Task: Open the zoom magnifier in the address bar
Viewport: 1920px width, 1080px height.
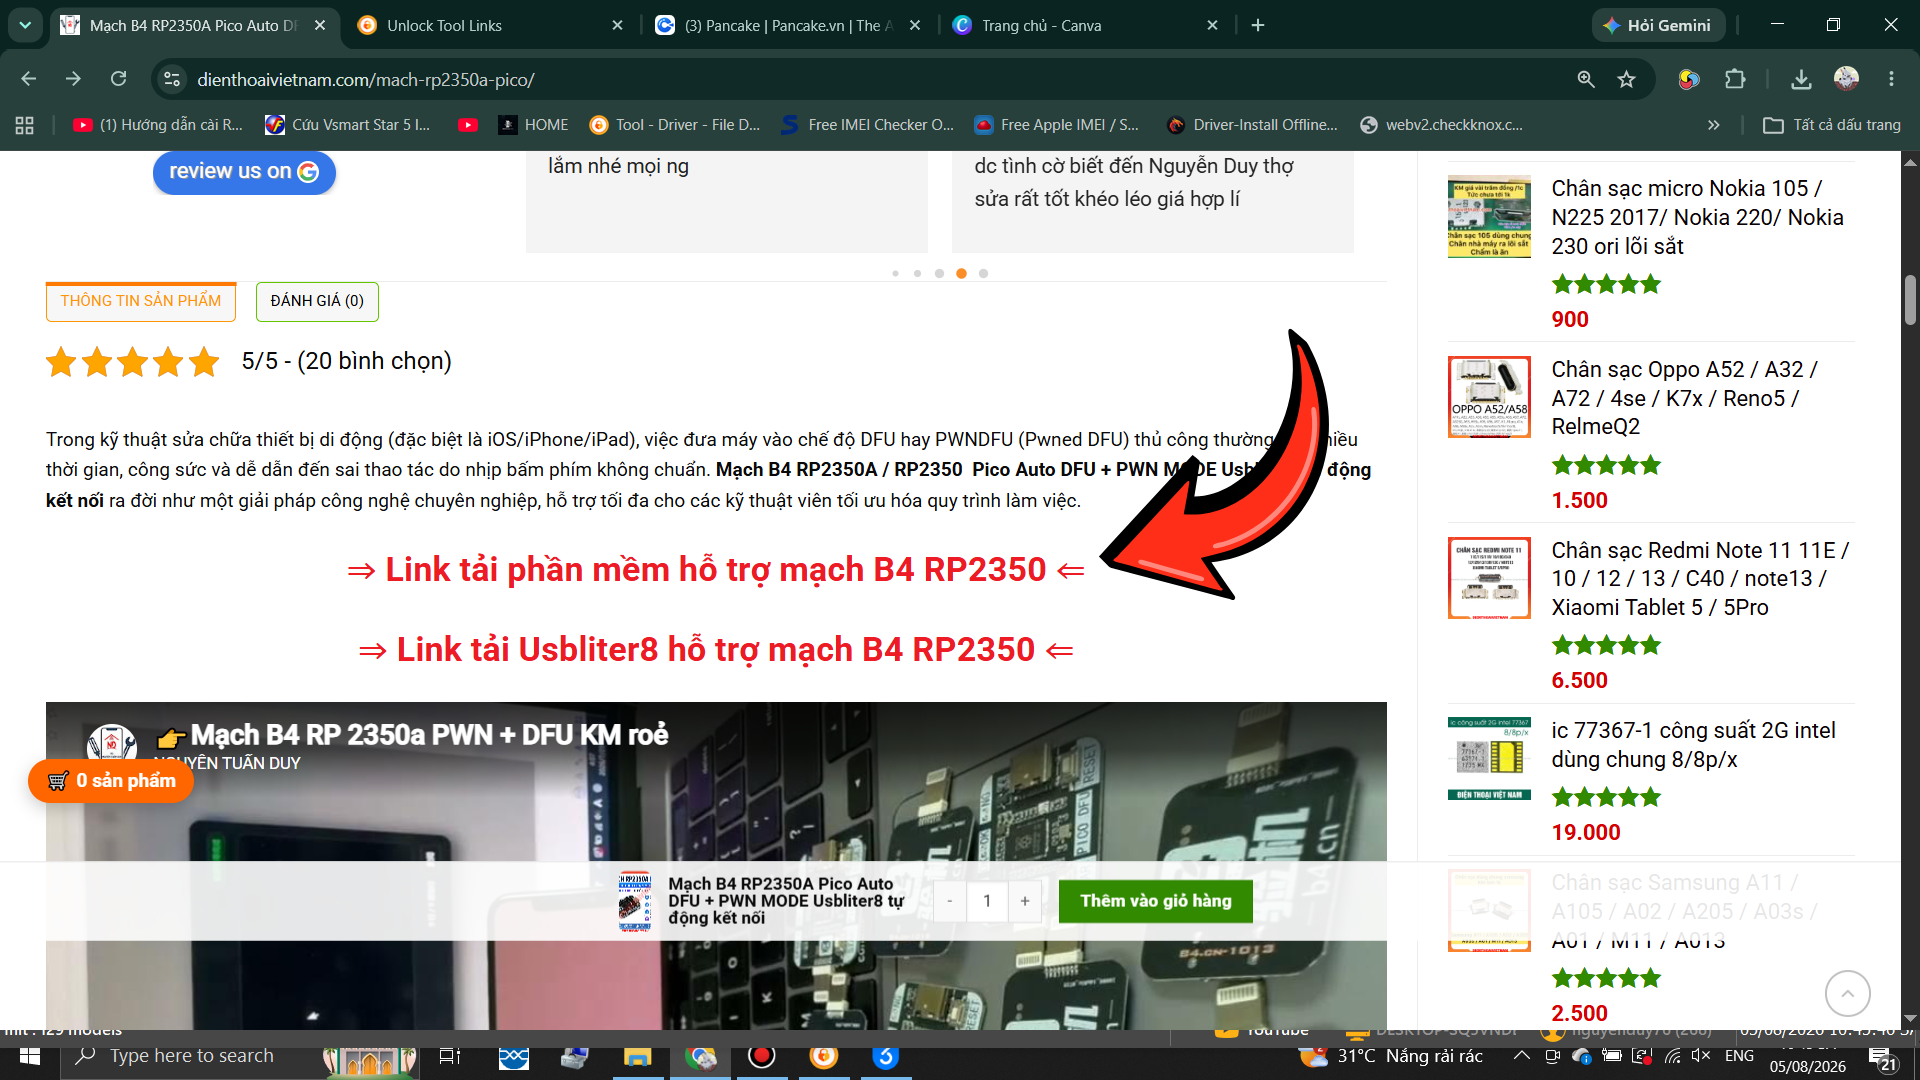Action: point(1586,79)
